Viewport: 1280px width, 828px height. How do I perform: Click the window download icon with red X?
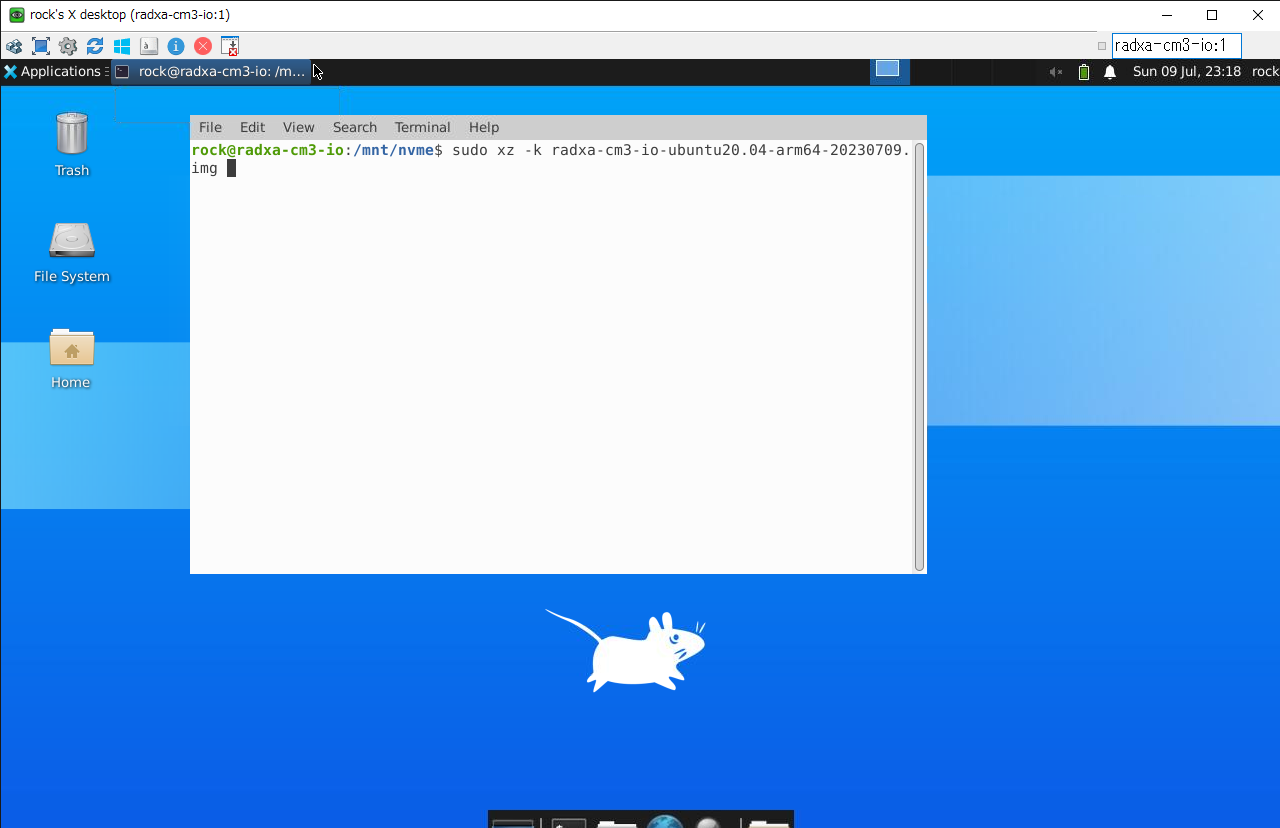[230, 46]
